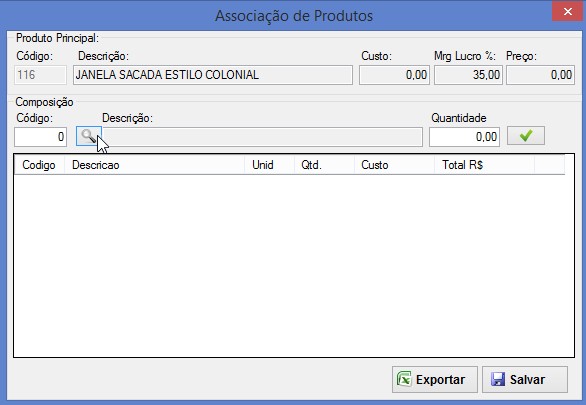
Task: Click the magnifying glass search icon
Action: point(89,136)
